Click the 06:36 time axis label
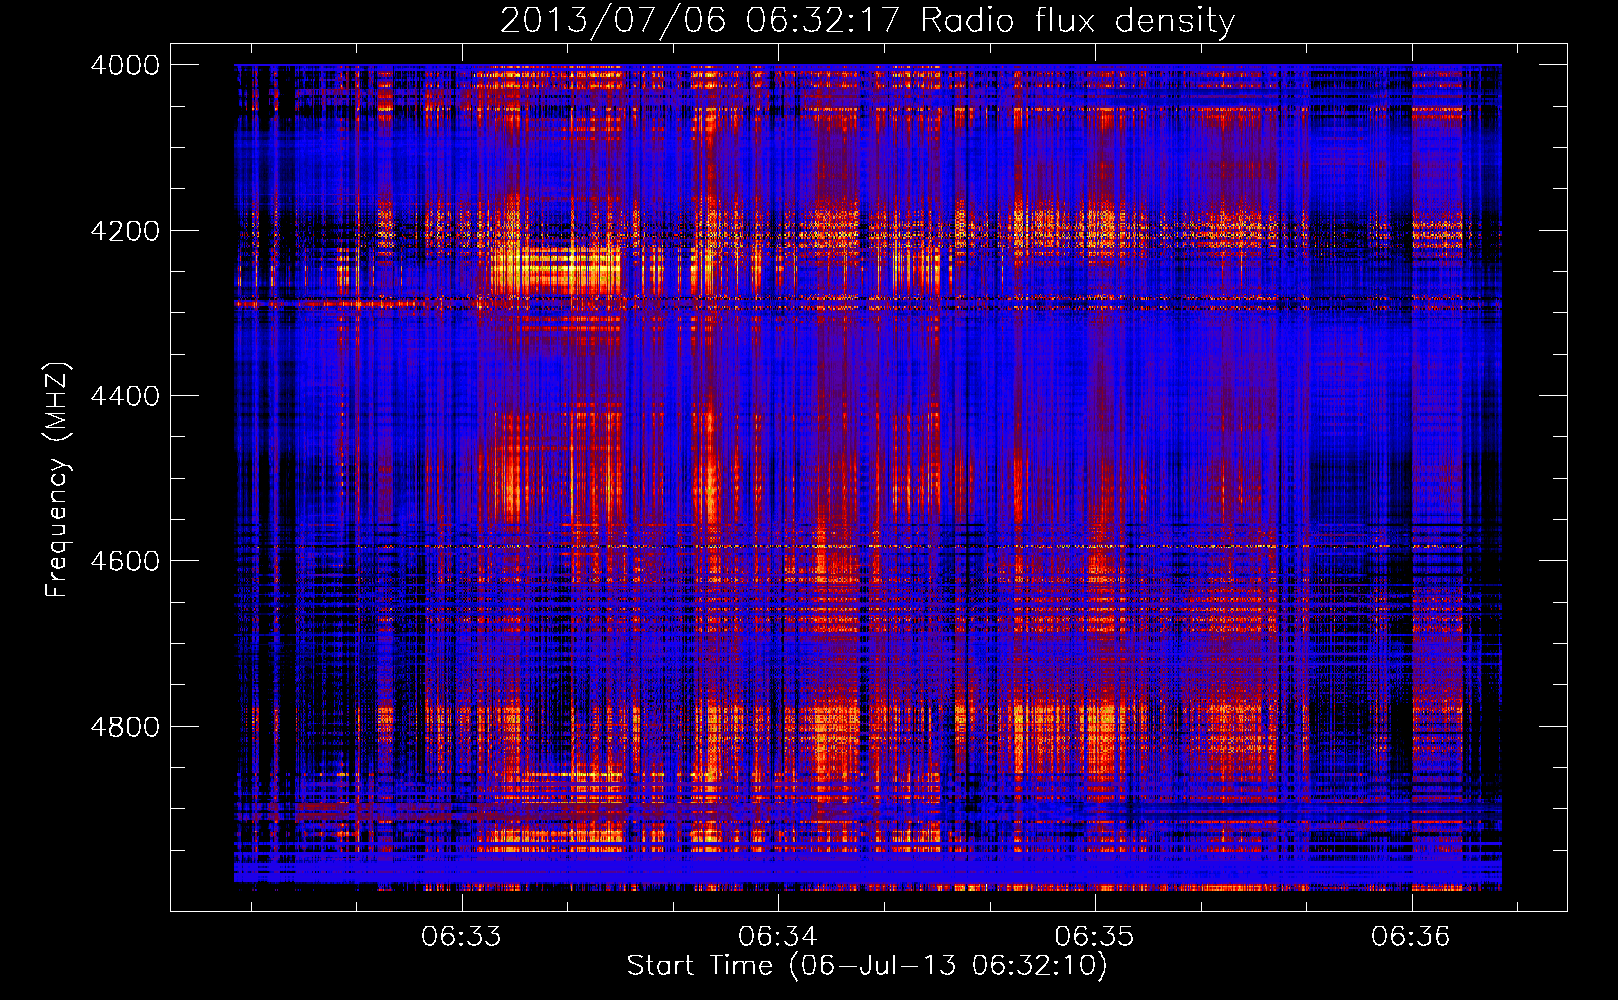This screenshot has height=1000, width=1618. pyautogui.click(x=1410, y=937)
